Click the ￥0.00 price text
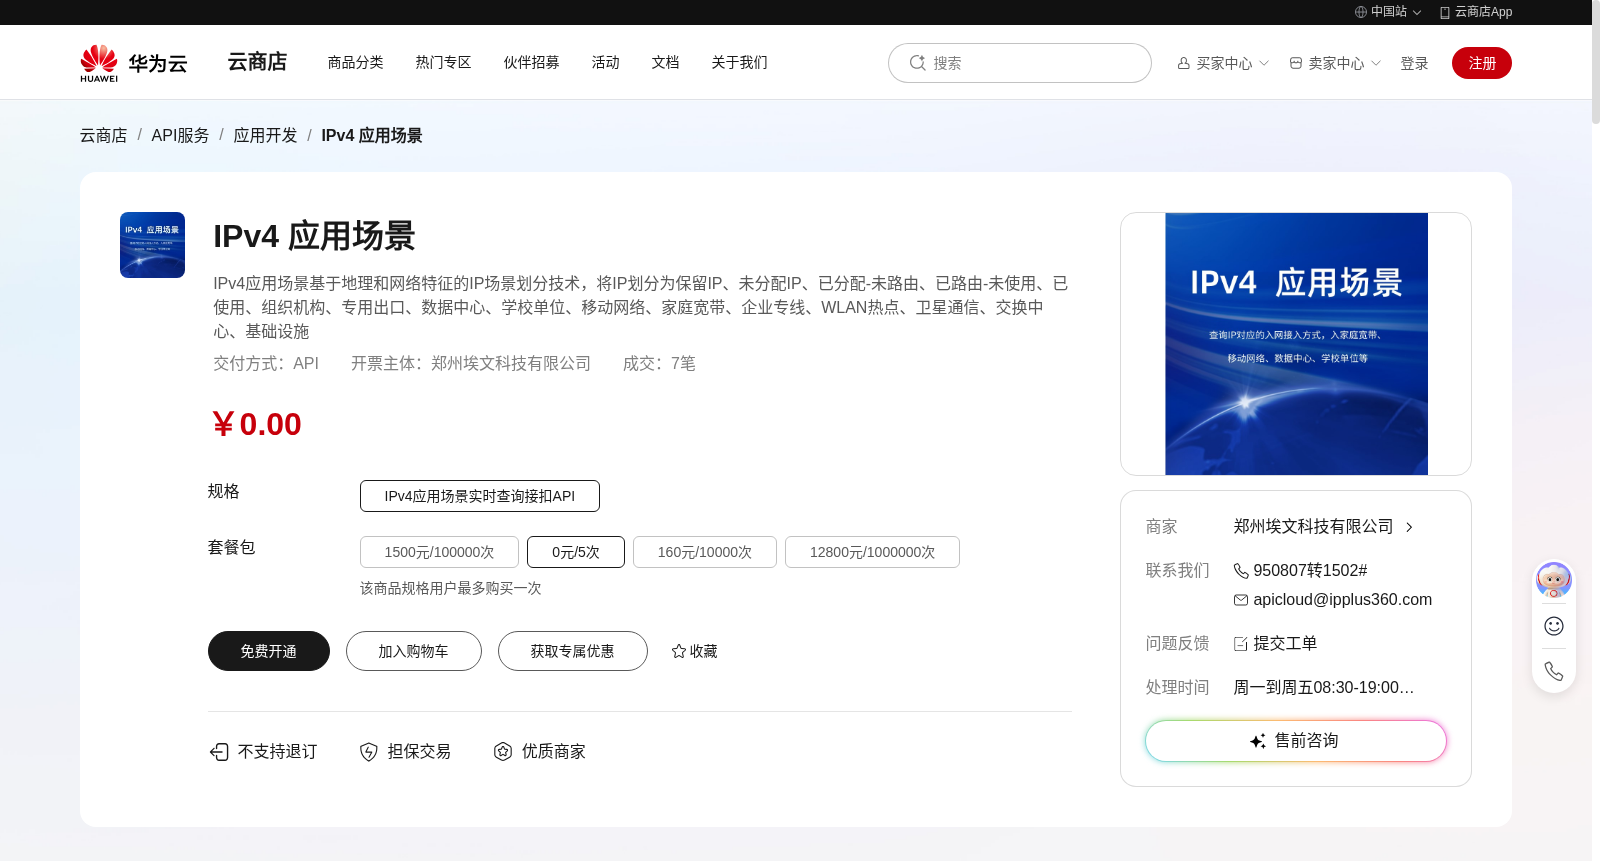 click(257, 424)
